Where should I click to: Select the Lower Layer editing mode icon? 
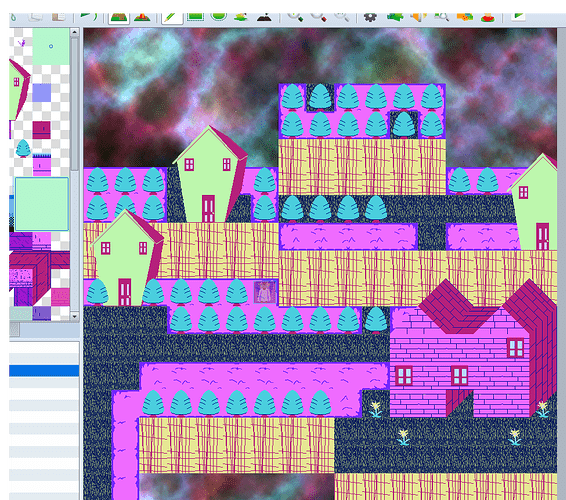point(119,17)
